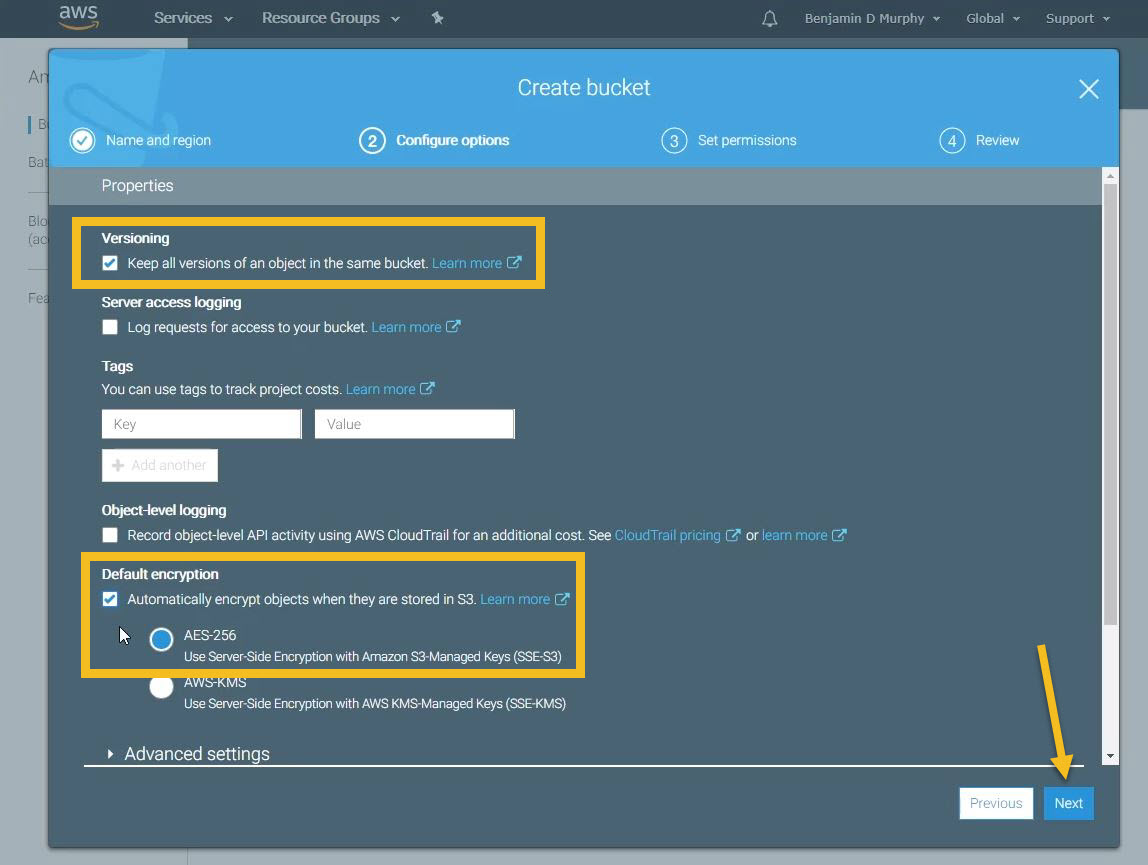
Task: Uncheck Keep all versions checkbox
Action: 110,263
